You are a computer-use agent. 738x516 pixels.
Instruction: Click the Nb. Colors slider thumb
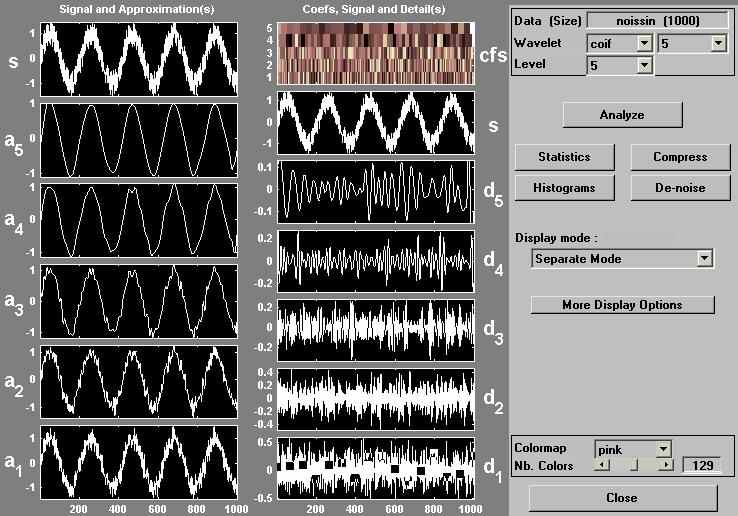click(634, 465)
